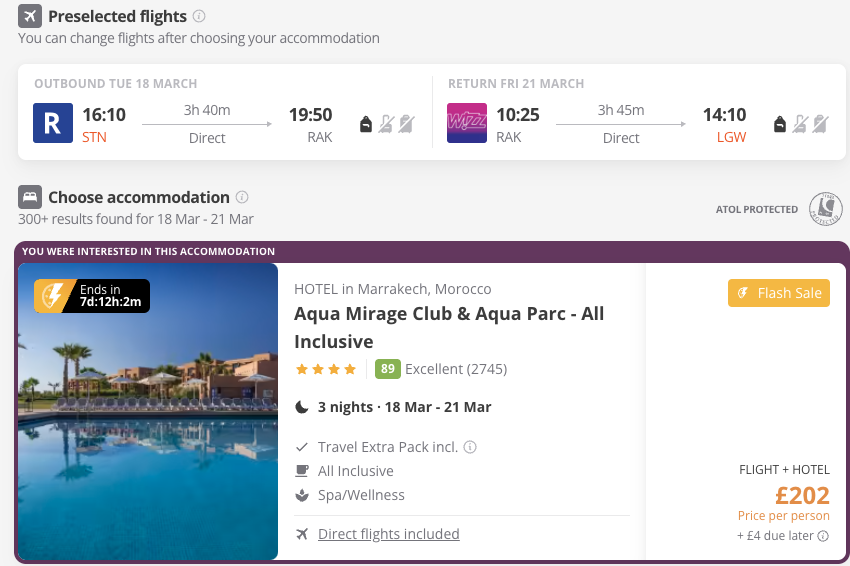Click the £202 price per person
The height and width of the screenshot is (566, 850).
[x=802, y=495]
